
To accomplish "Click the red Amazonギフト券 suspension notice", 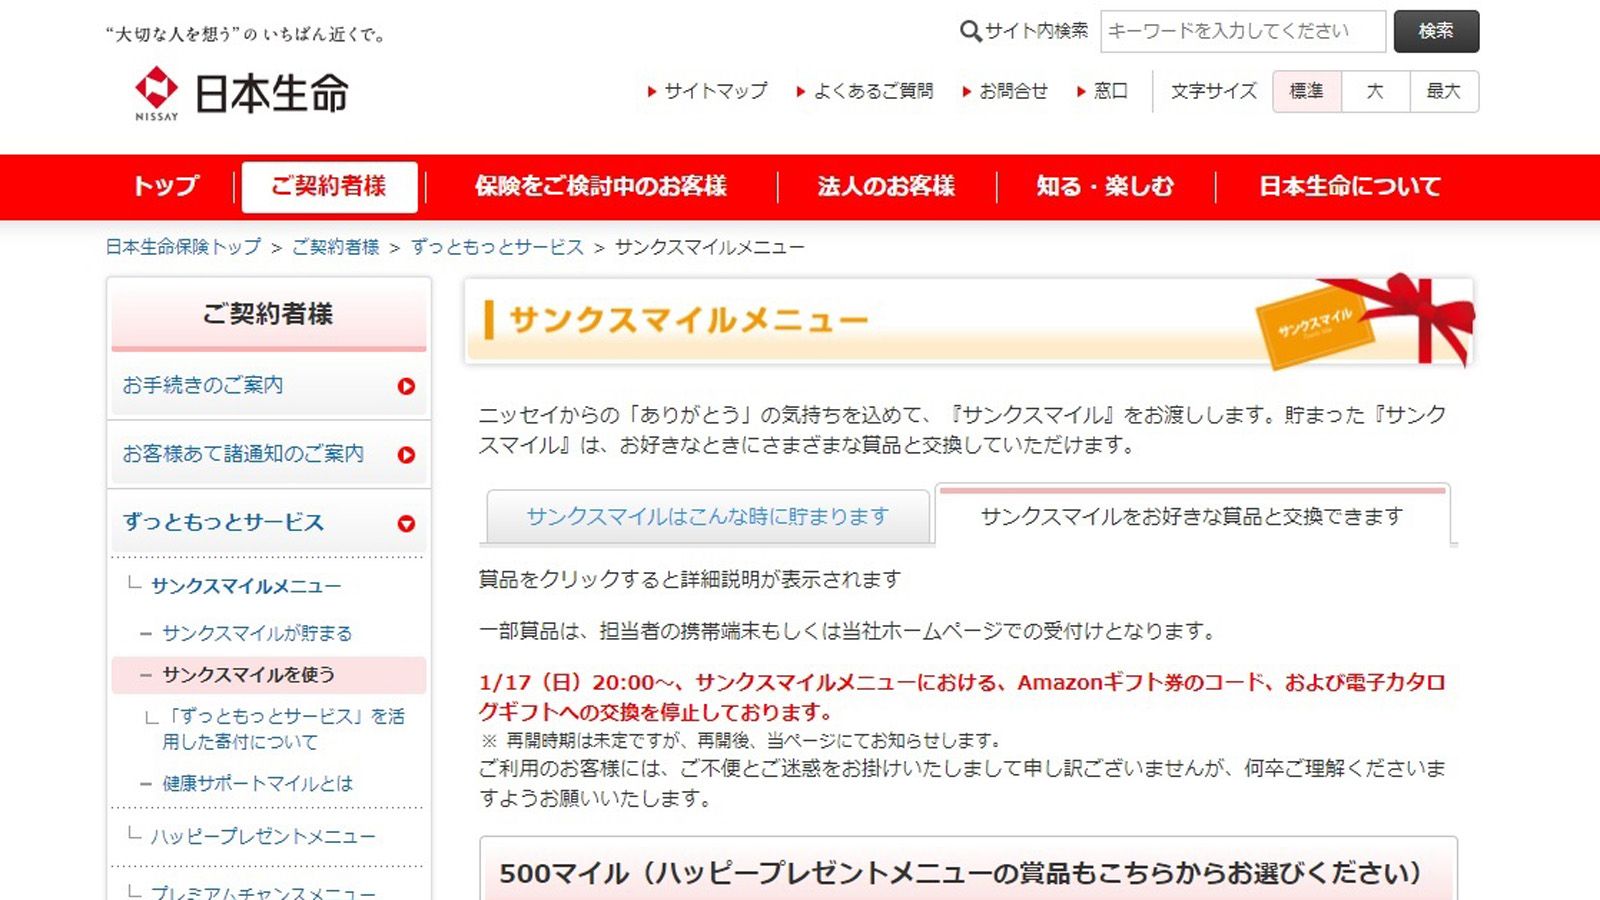I will coord(962,697).
